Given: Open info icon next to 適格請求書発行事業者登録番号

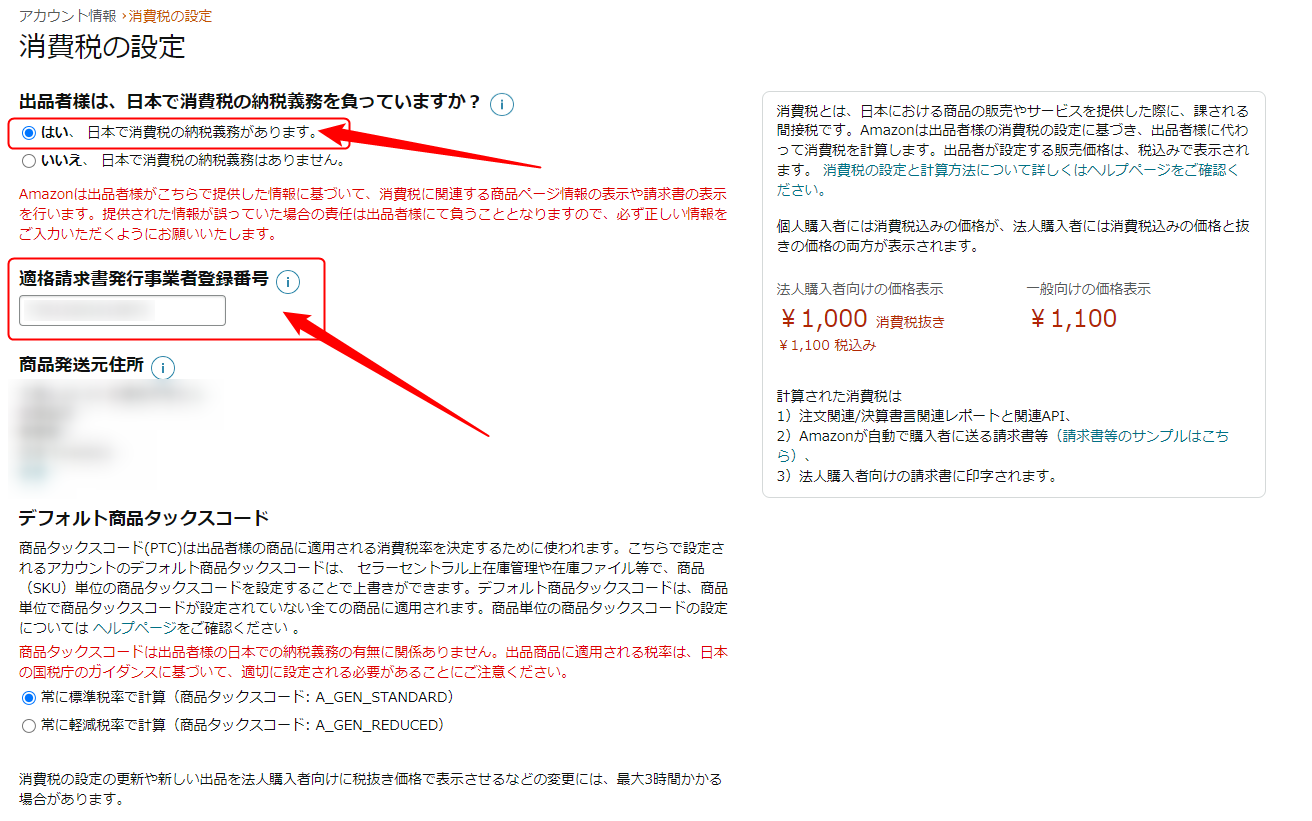Looking at the screenshot, I should [288, 282].
